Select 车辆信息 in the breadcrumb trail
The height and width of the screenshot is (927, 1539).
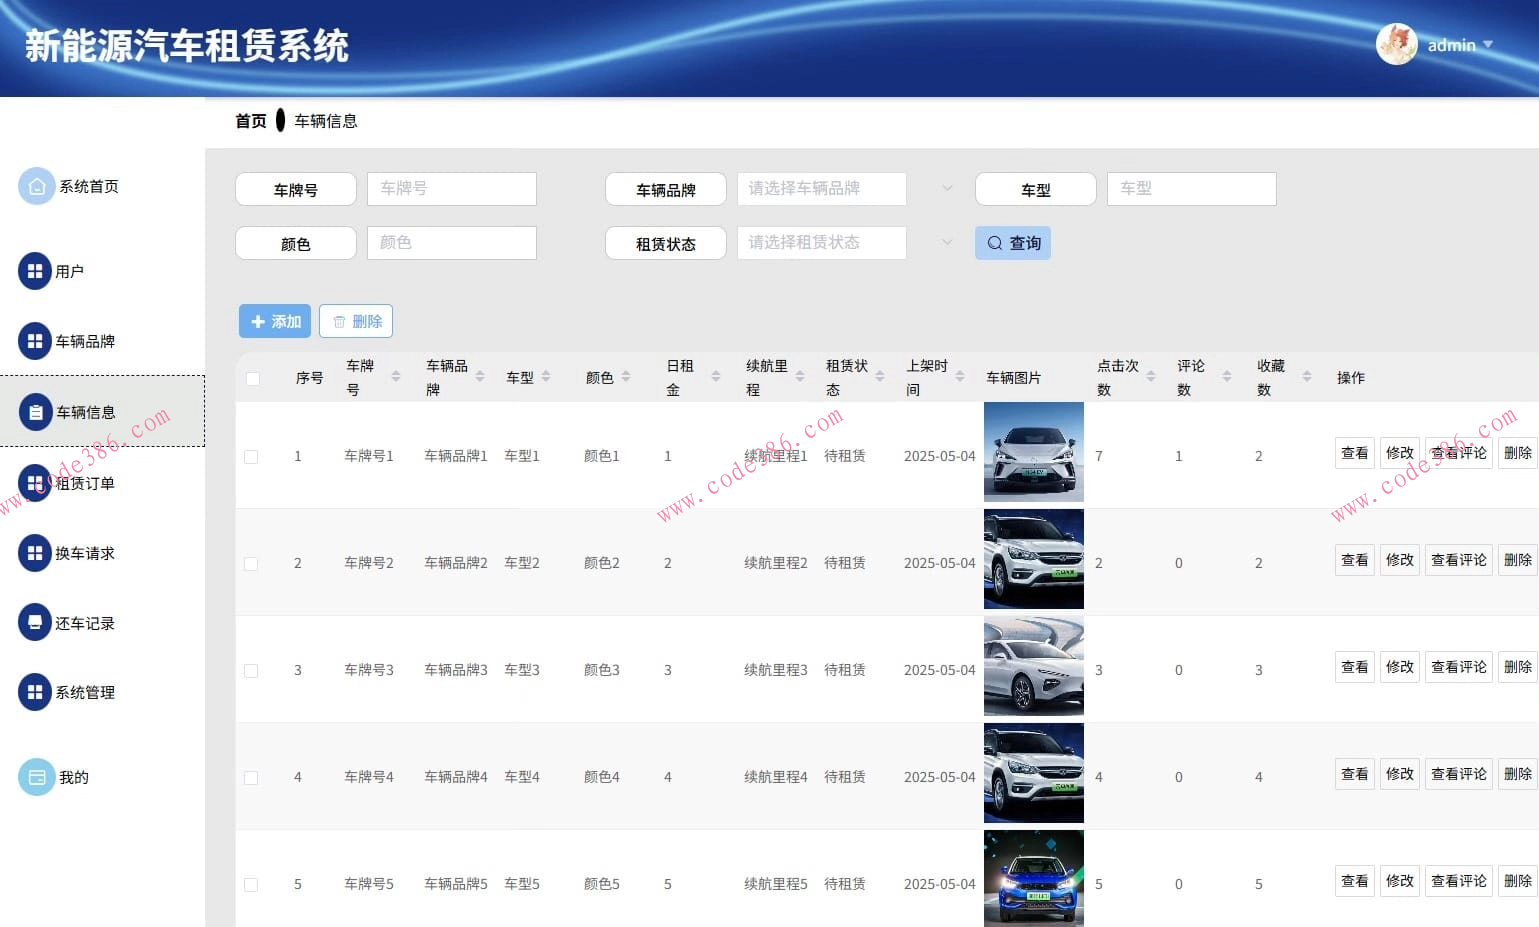[x=326, y=120]
